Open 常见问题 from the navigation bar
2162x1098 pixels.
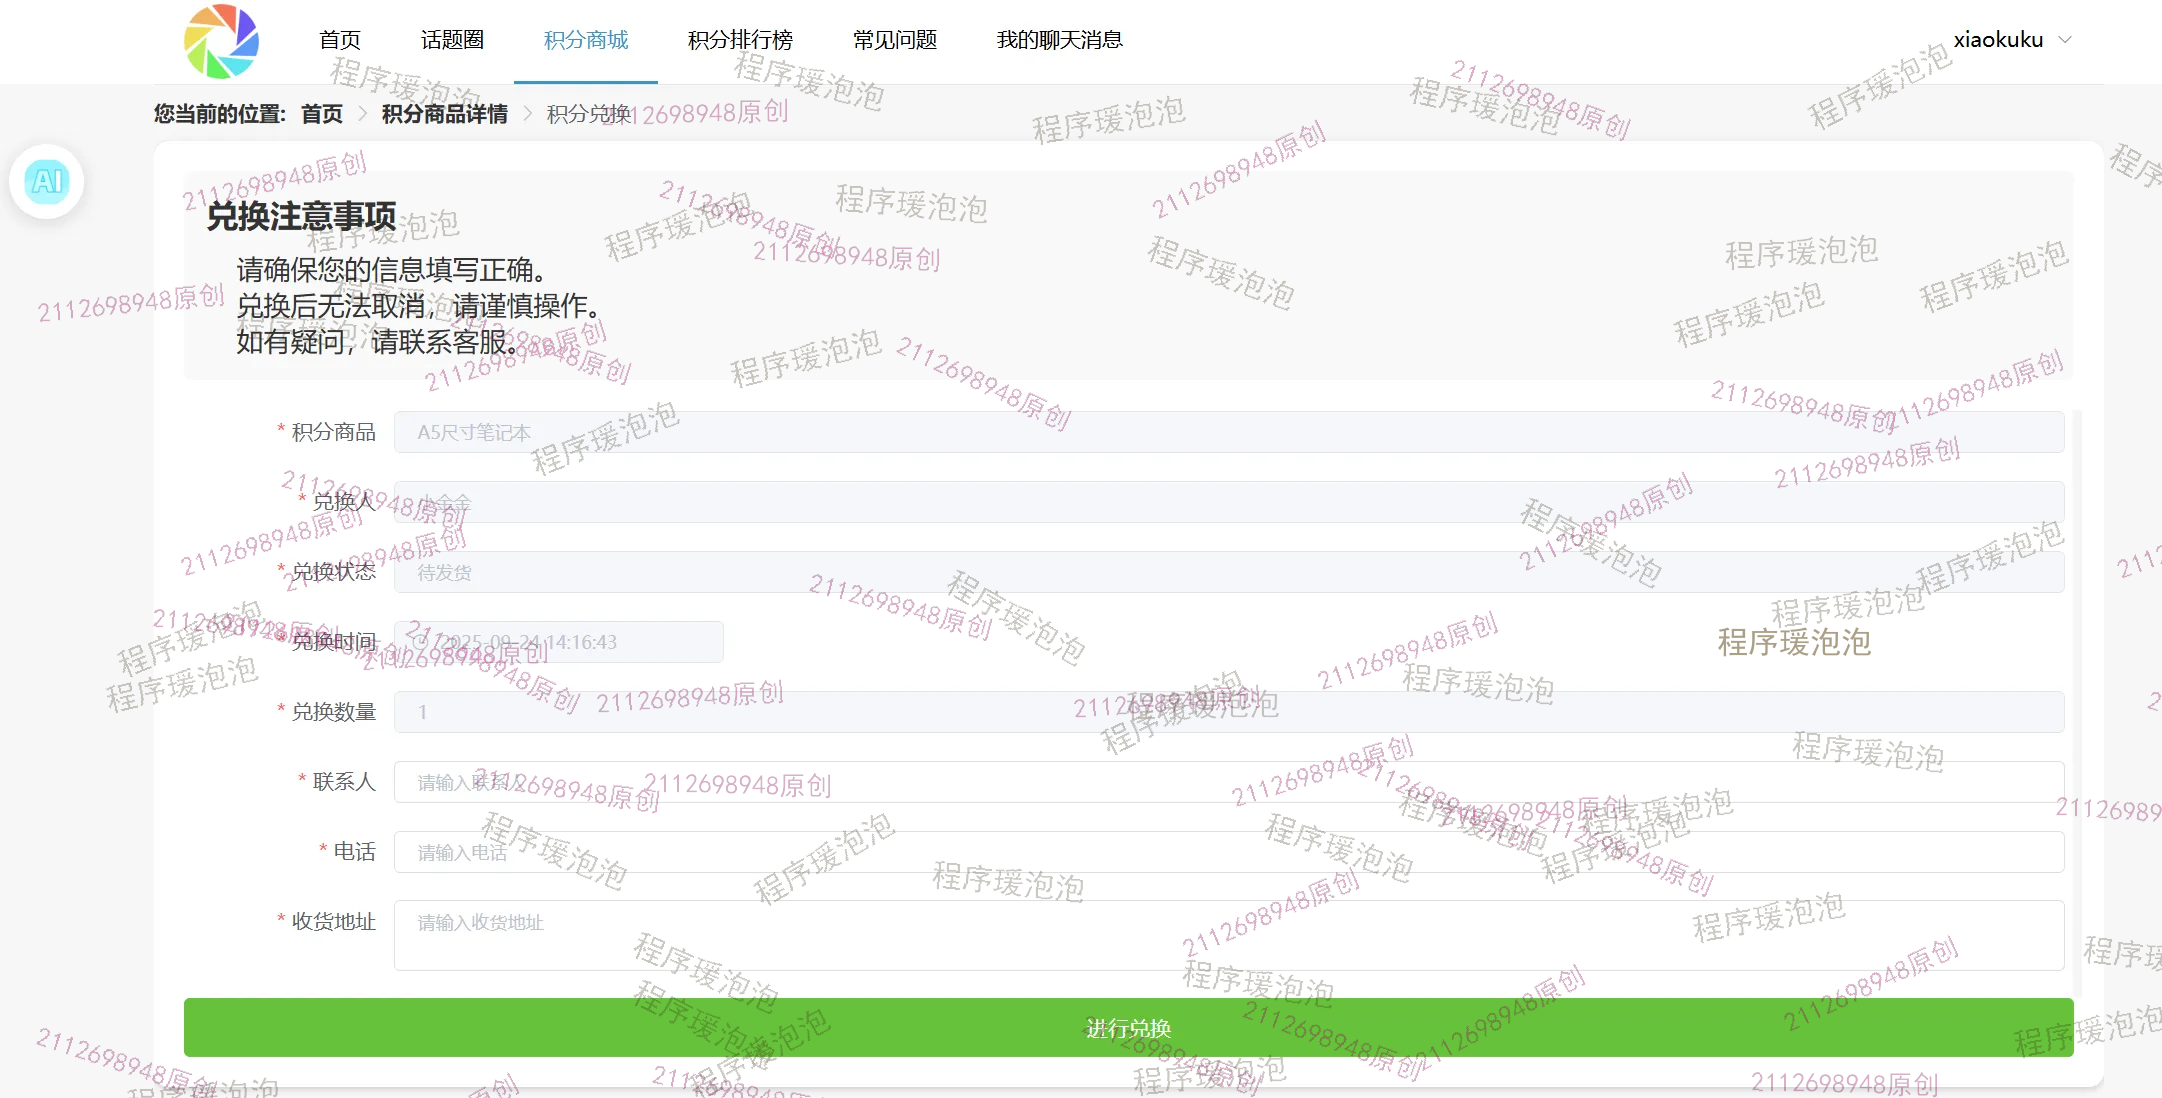895,40
